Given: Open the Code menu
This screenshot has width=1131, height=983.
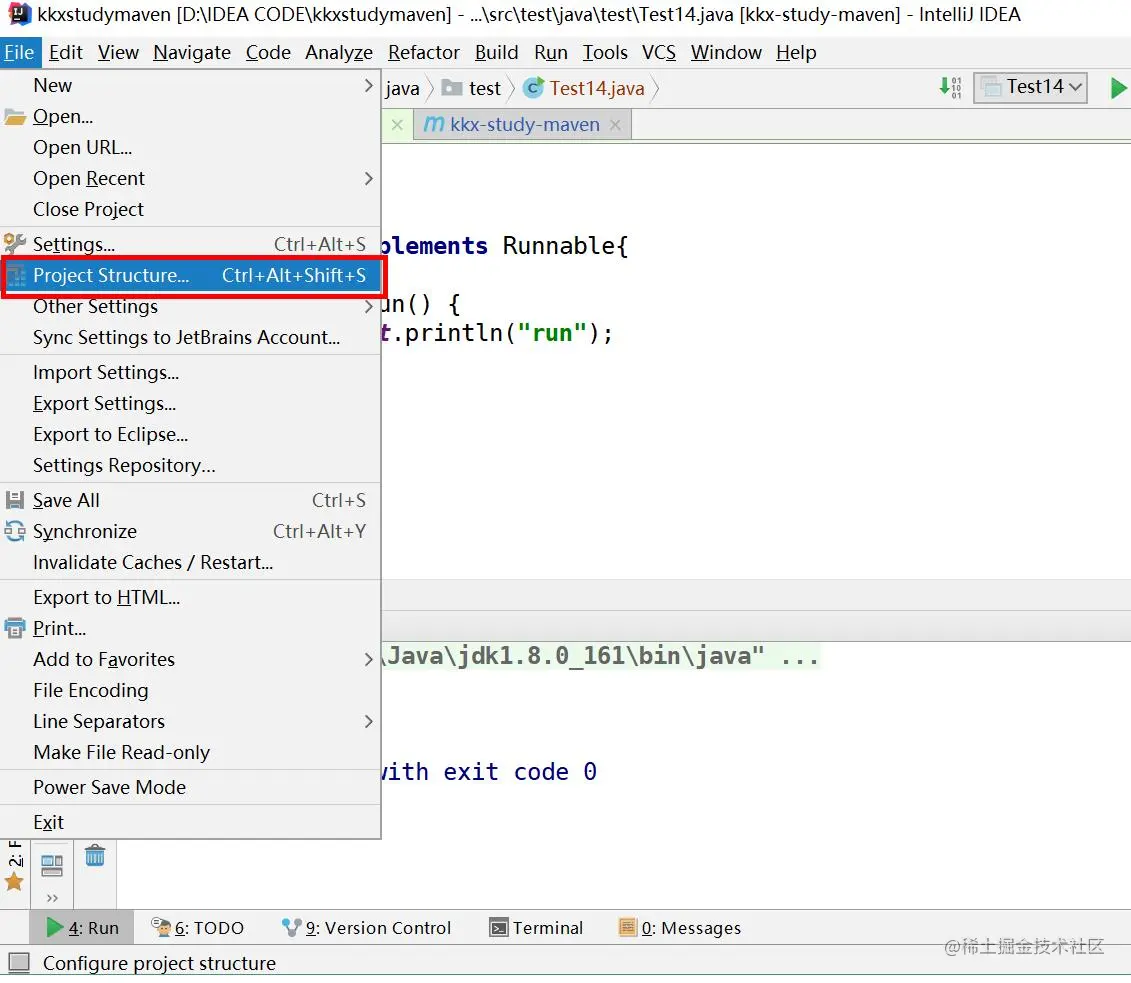Looking at the screenshot, I should click(x=268, y=53).
